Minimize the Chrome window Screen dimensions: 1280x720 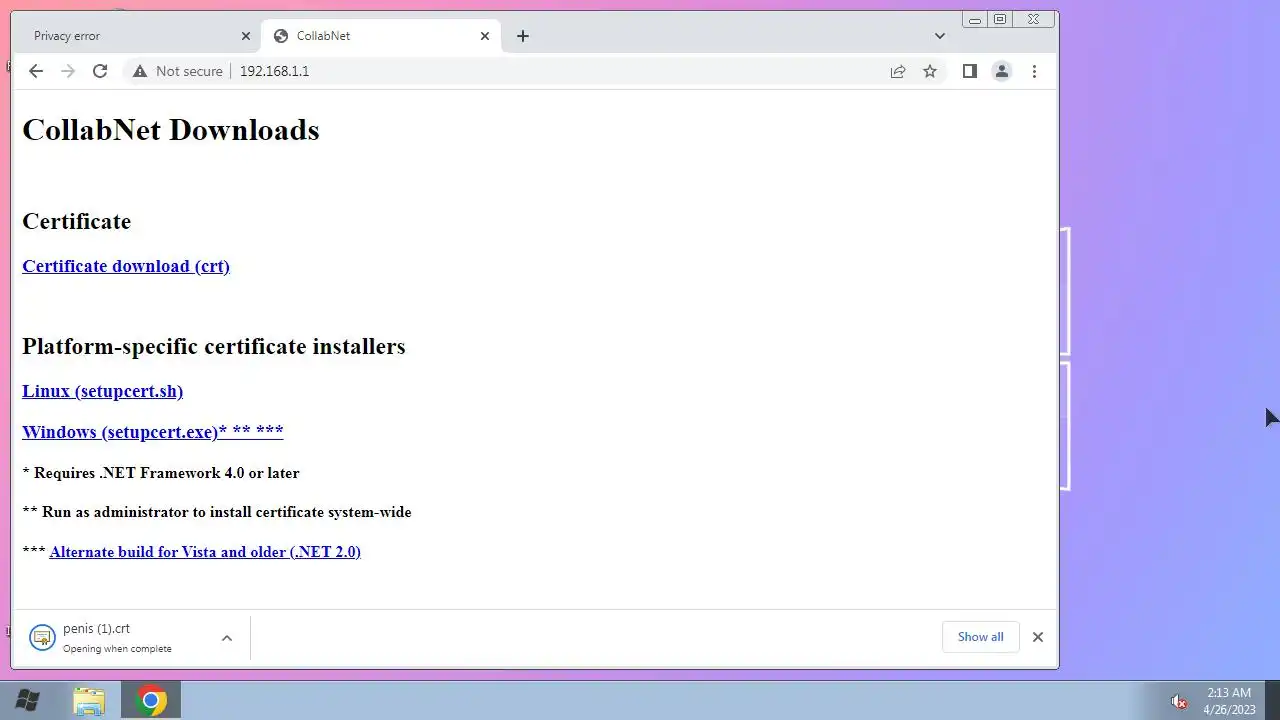[974, 19]
